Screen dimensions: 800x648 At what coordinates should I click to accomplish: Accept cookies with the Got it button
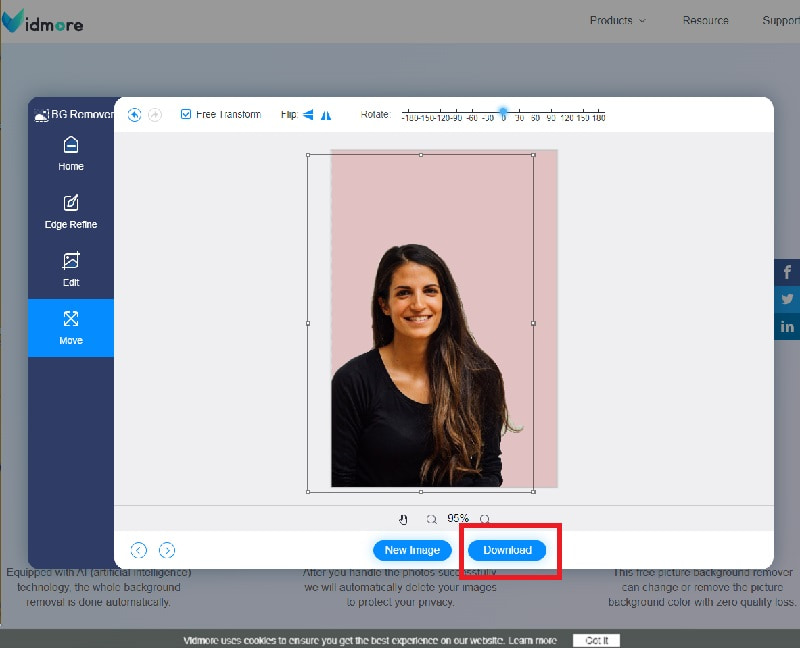[x=596, y=640]
